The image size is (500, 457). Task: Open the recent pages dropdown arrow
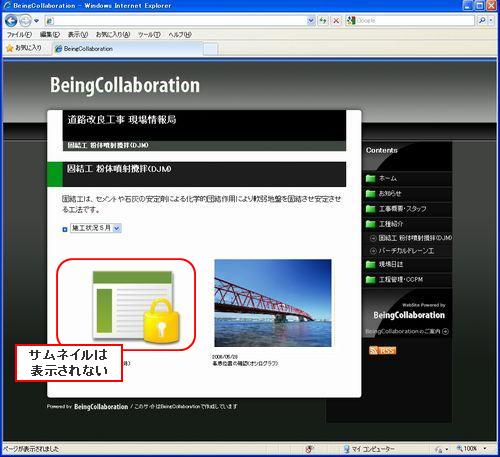[x=36, y=21]
